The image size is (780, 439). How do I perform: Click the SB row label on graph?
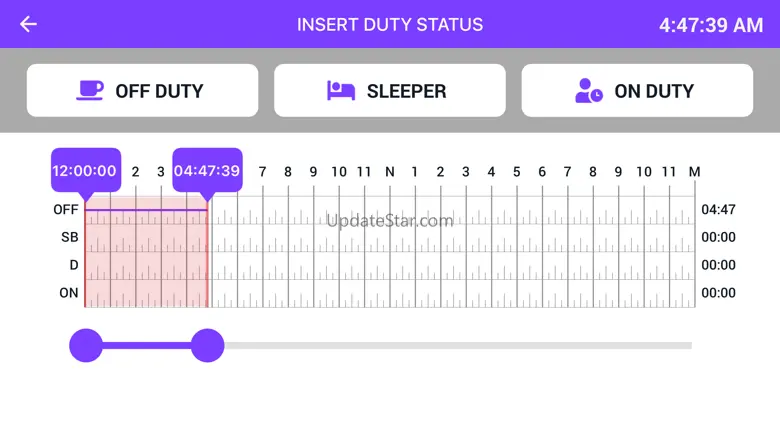click(x=69, y=238)
